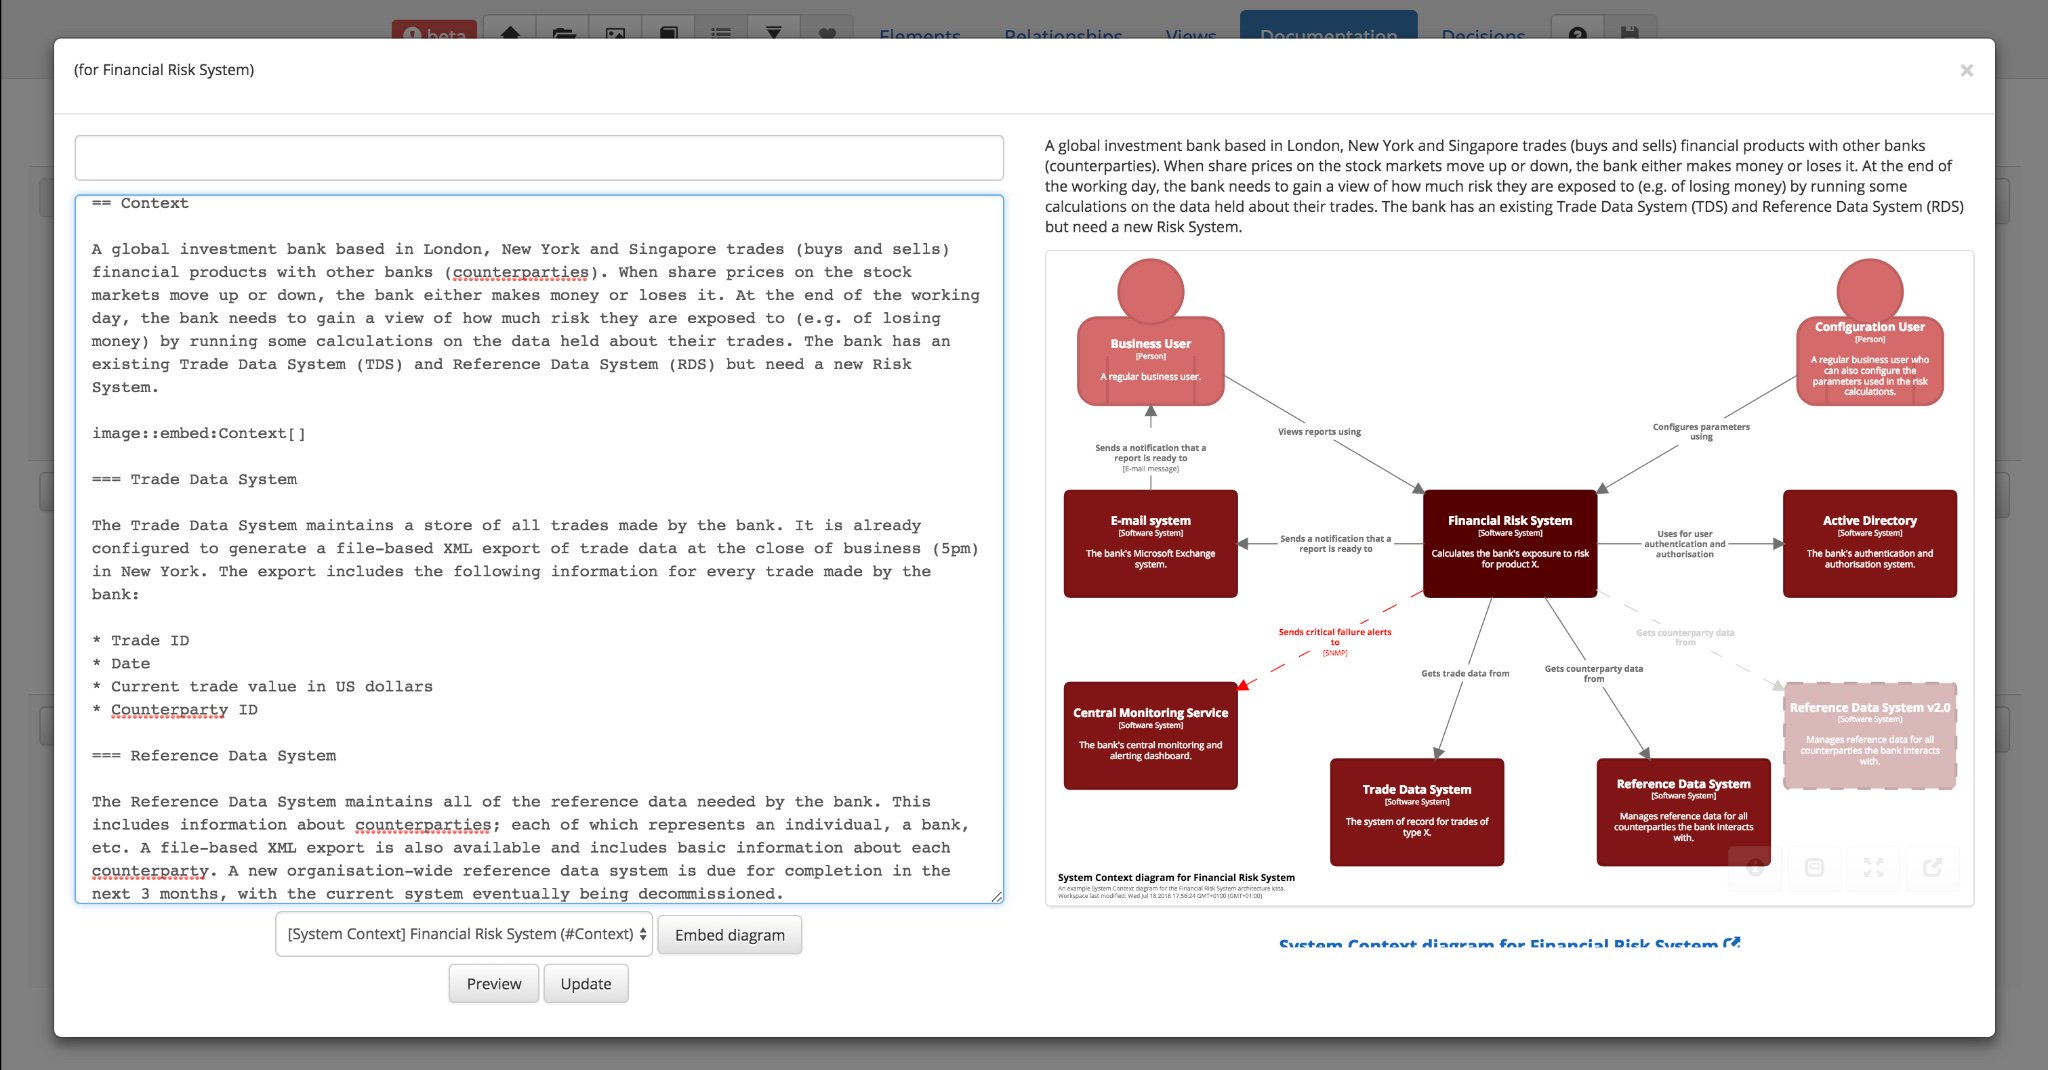2048x1070 pixels.
Task: Expand the diagram to fullscreen
Action: point(1874,868)
